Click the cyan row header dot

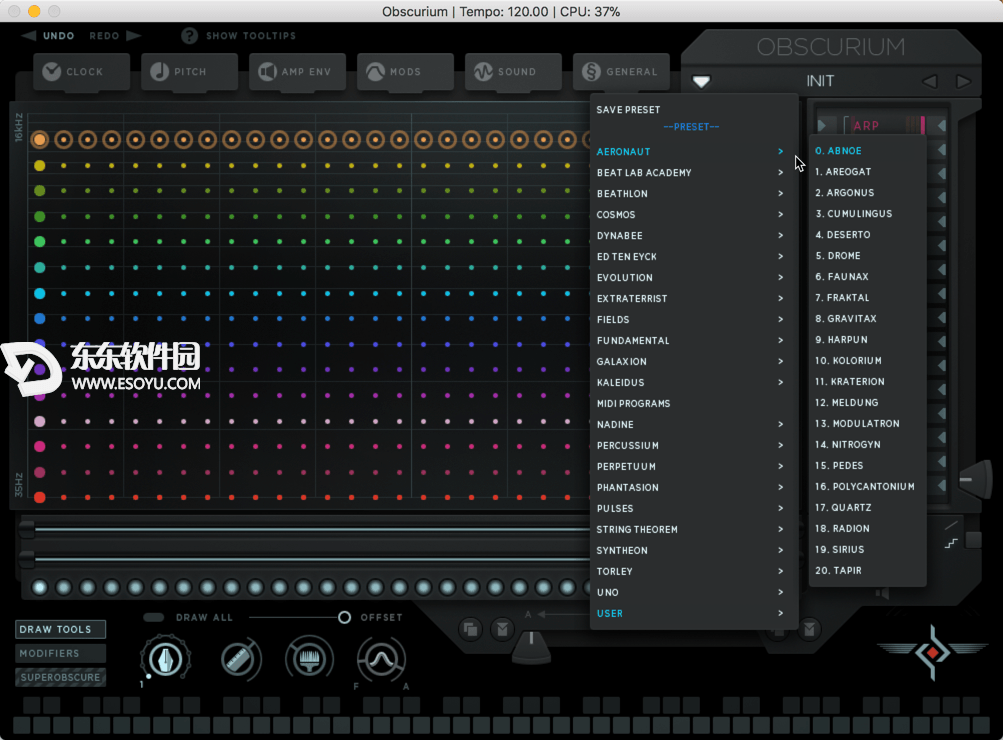(40, 294)
